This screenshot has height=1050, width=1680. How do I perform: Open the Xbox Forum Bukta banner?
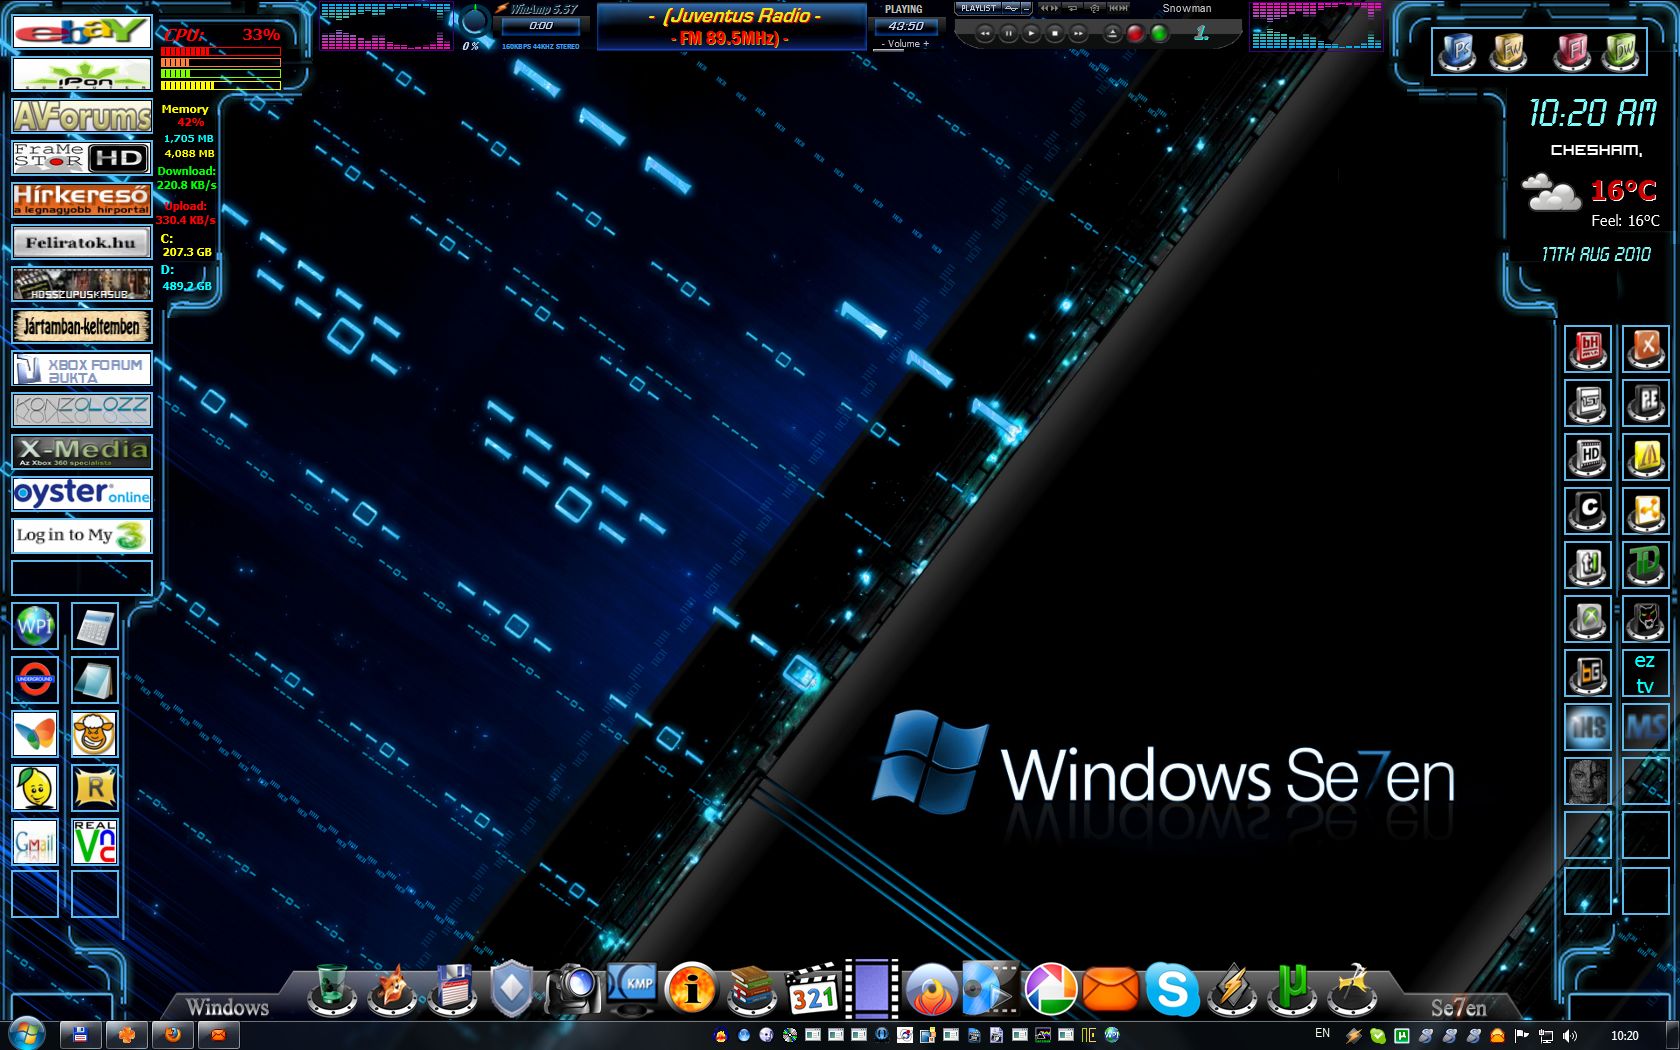[x=82, y=369]
